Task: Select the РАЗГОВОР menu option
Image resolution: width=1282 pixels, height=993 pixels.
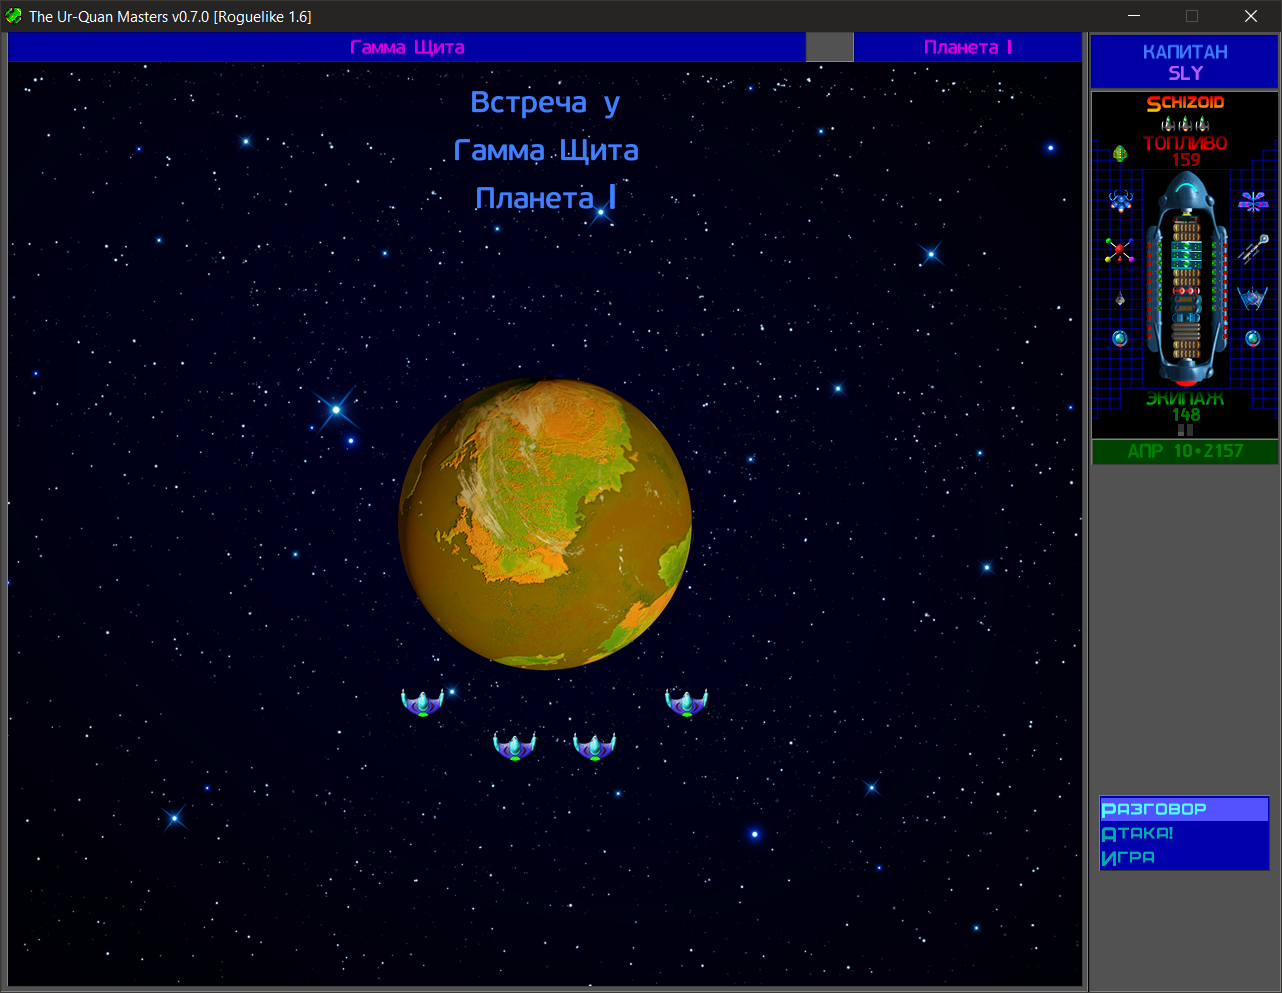Action: point(1184,809)
